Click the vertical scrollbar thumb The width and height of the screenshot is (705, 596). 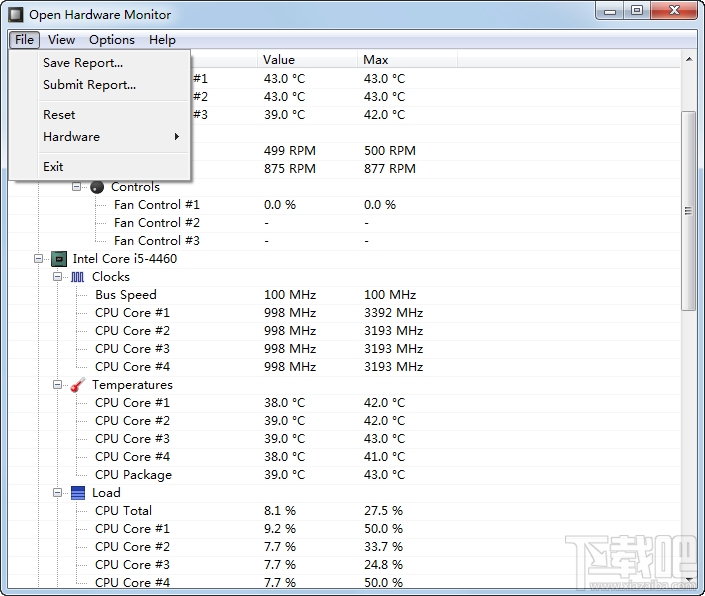pyautogui.click(x=688, y=210)
